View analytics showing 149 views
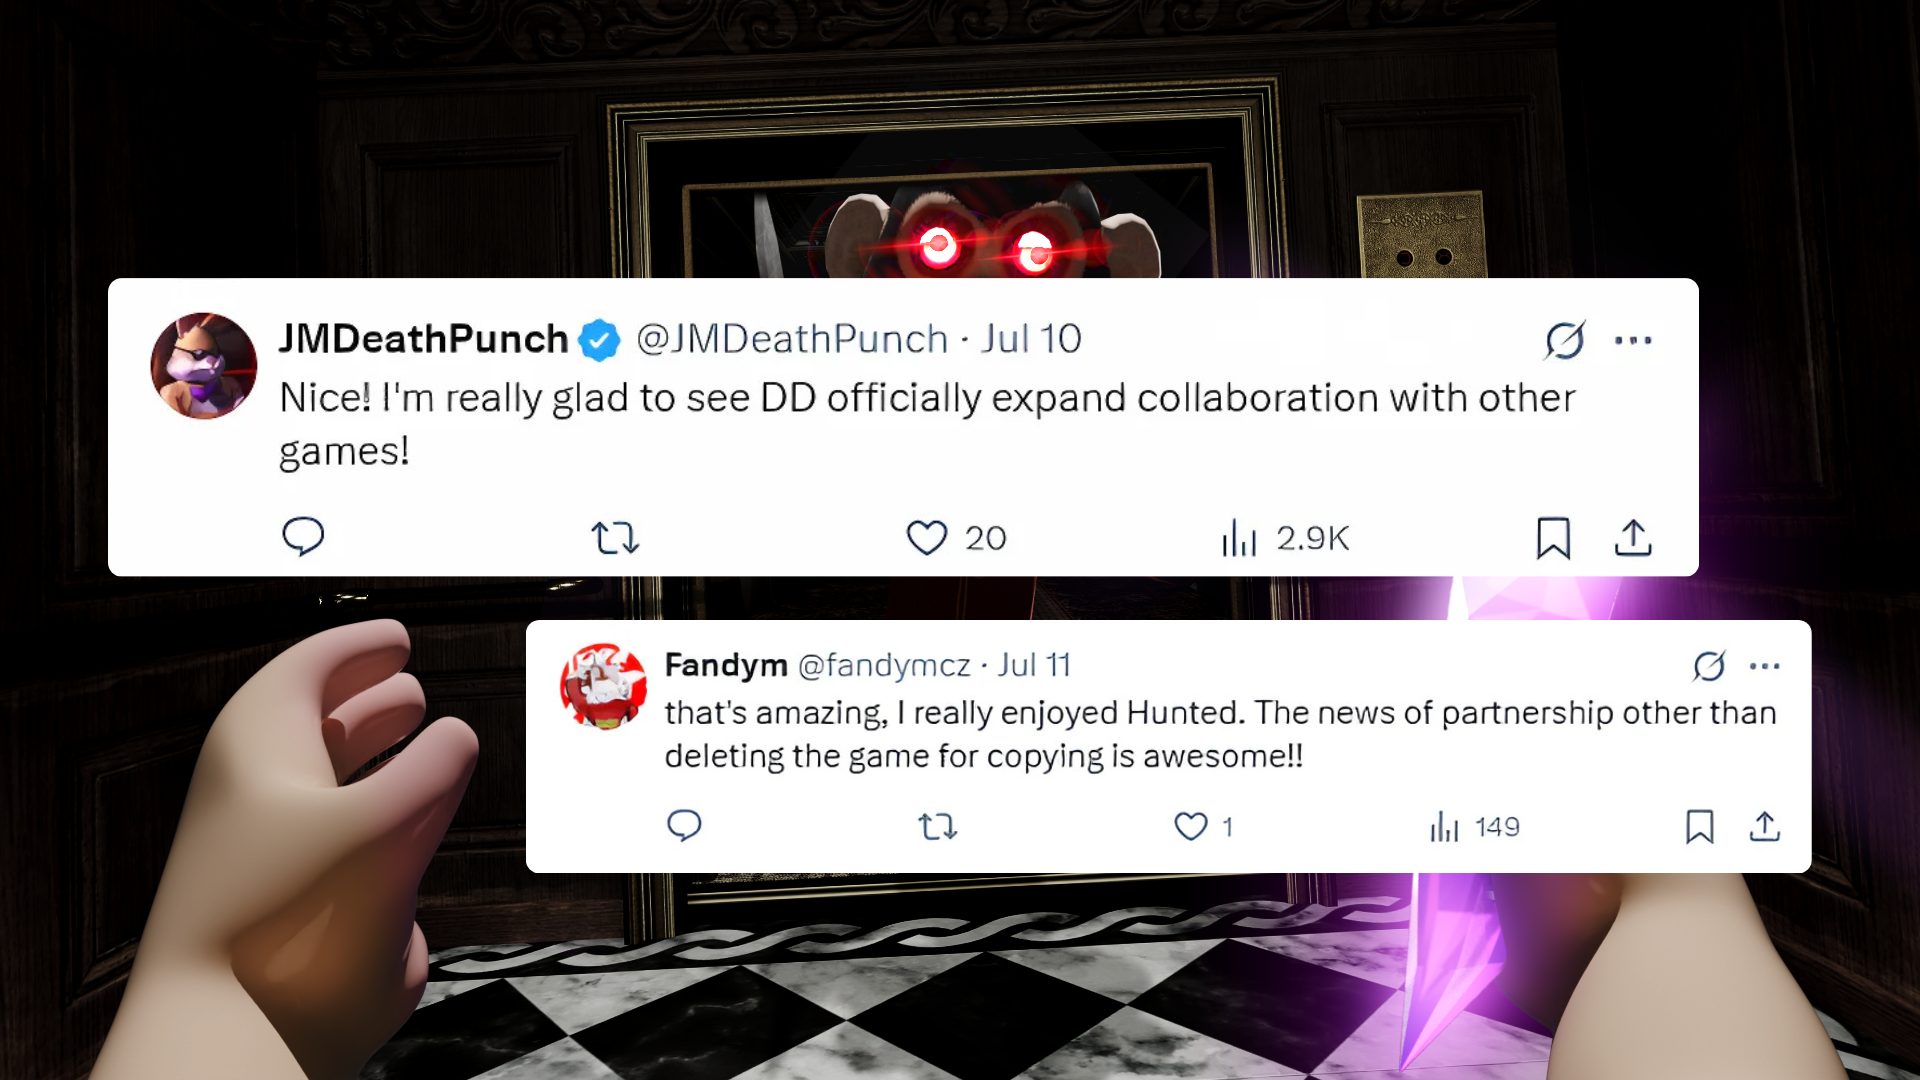 tap(1474, 827)
